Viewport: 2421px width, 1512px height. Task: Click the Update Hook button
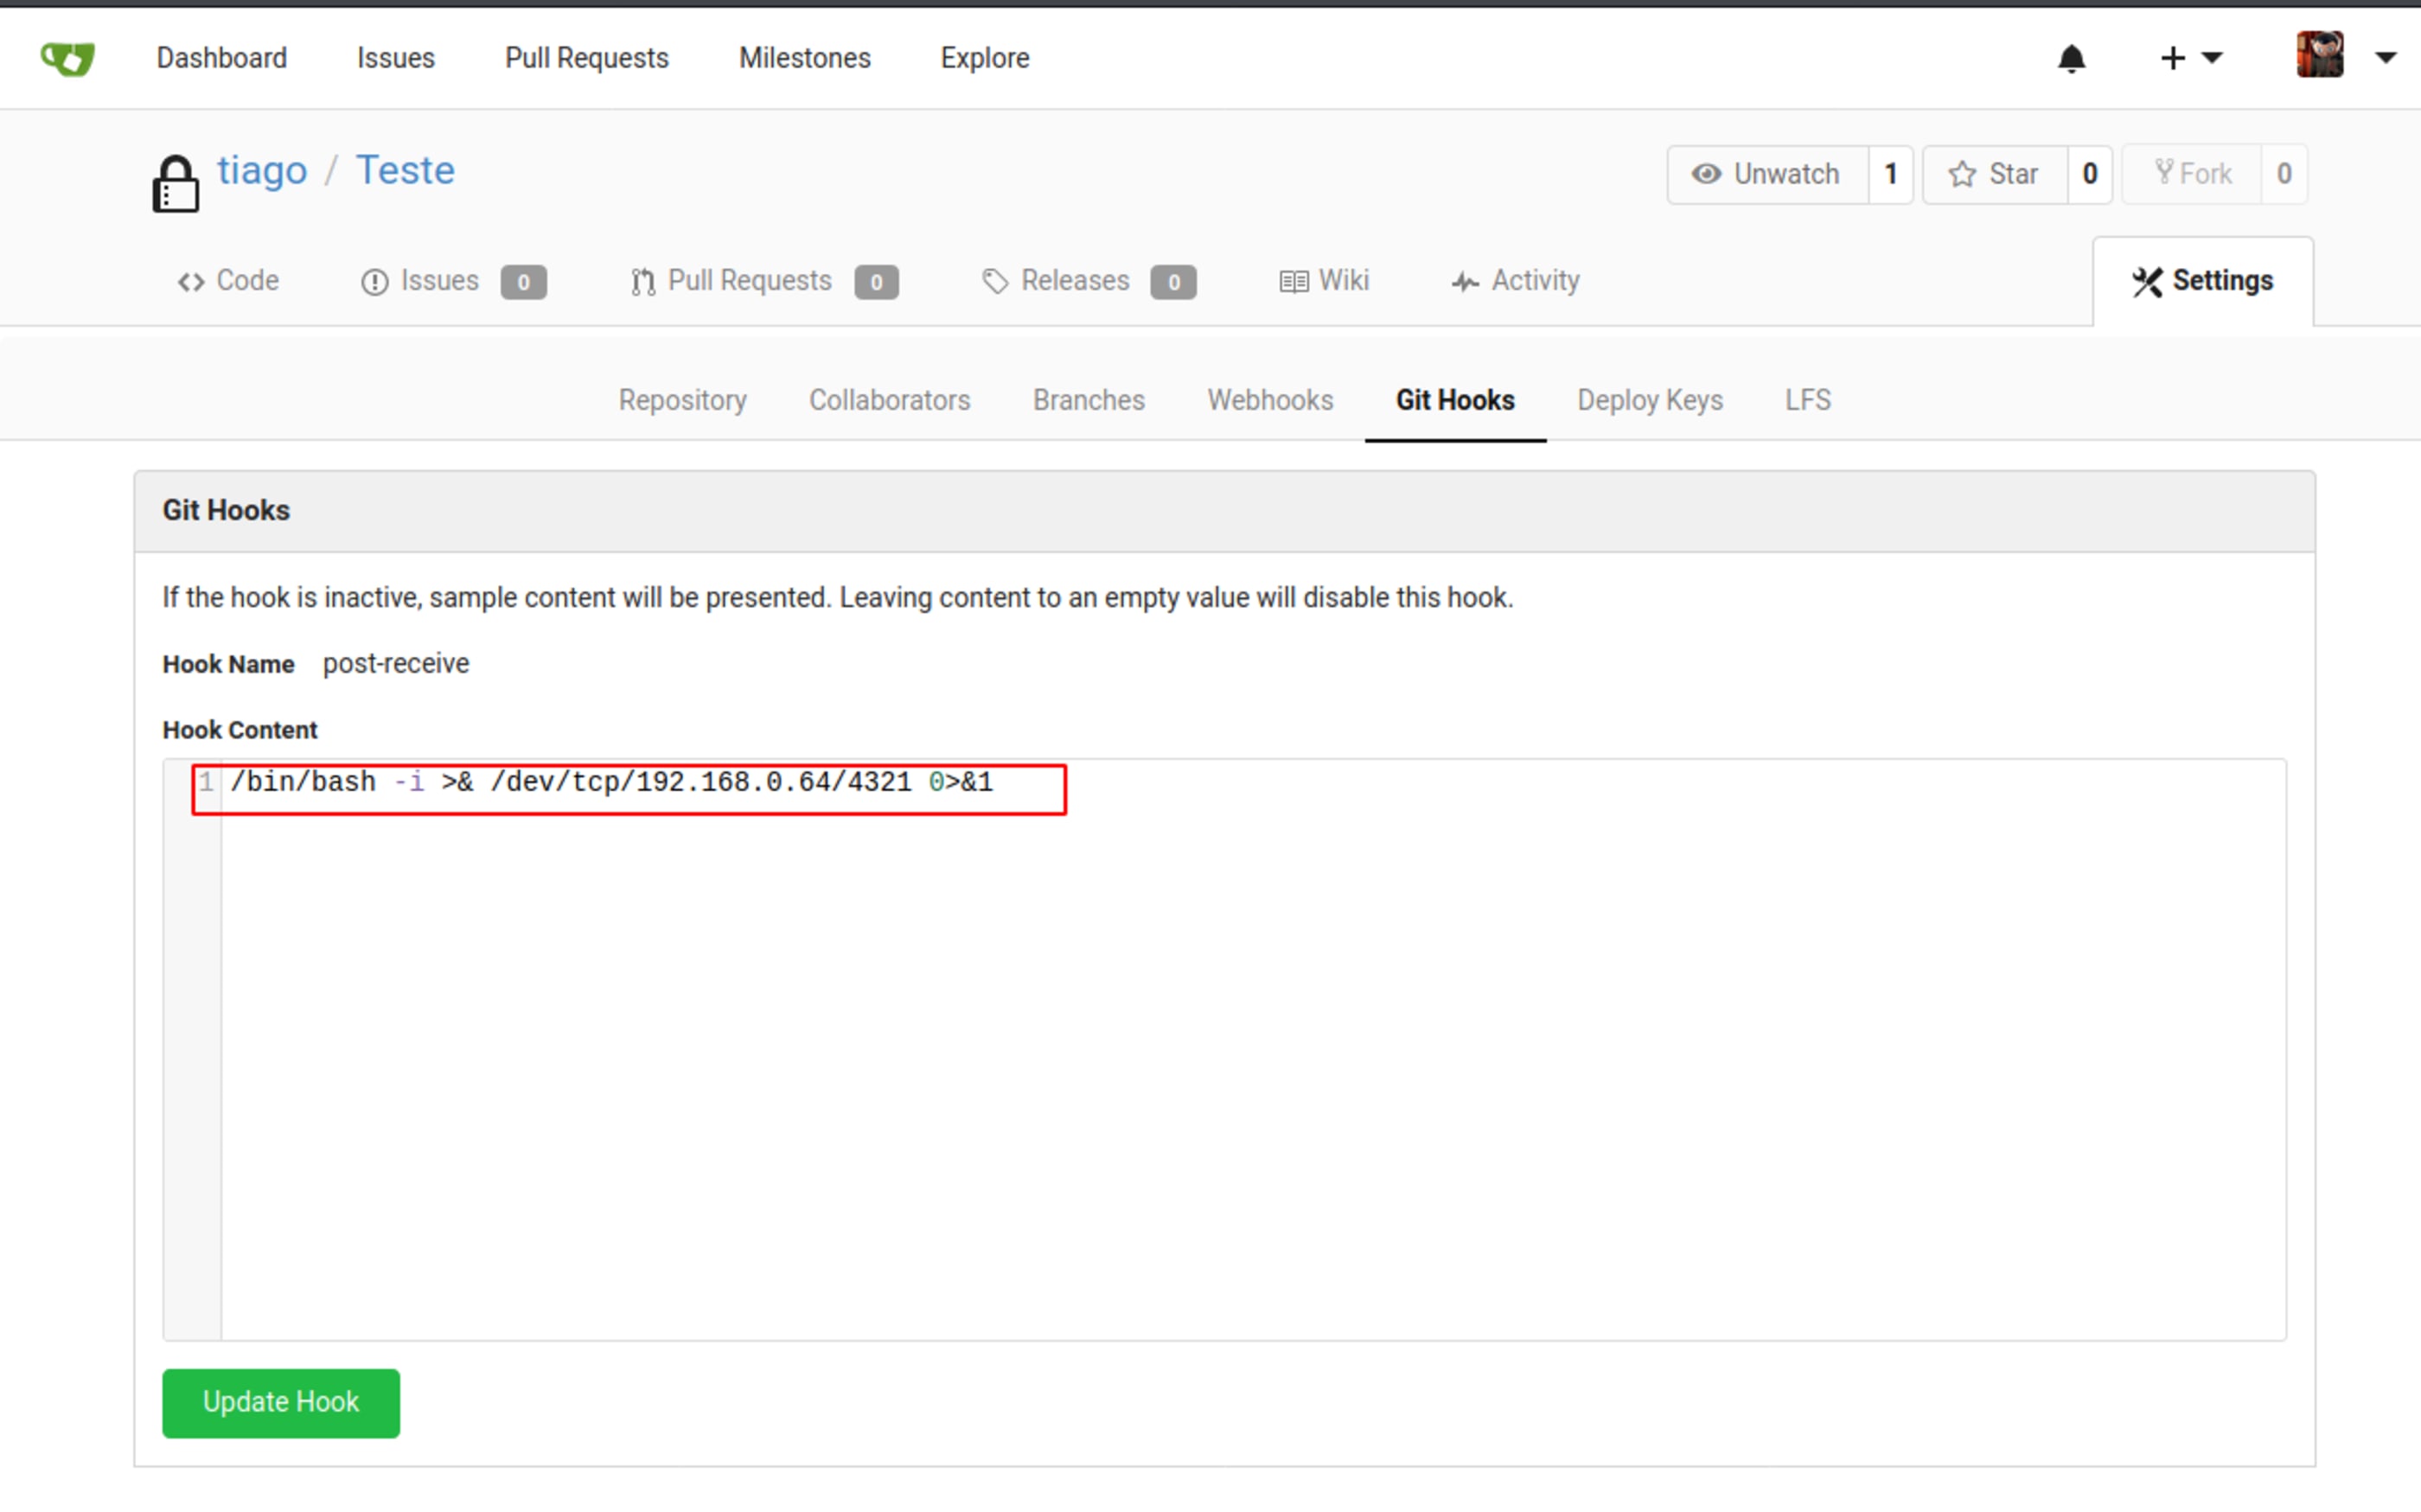[281, 1402]
